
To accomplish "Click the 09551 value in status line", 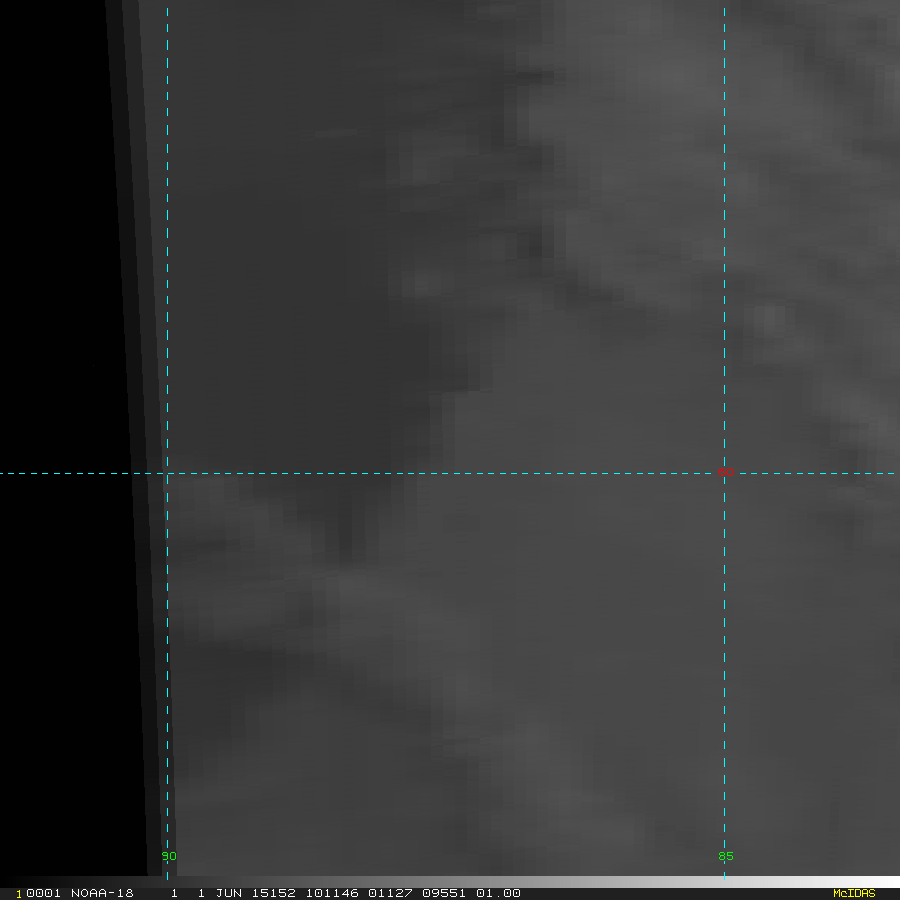I will [x=443, y=893].
